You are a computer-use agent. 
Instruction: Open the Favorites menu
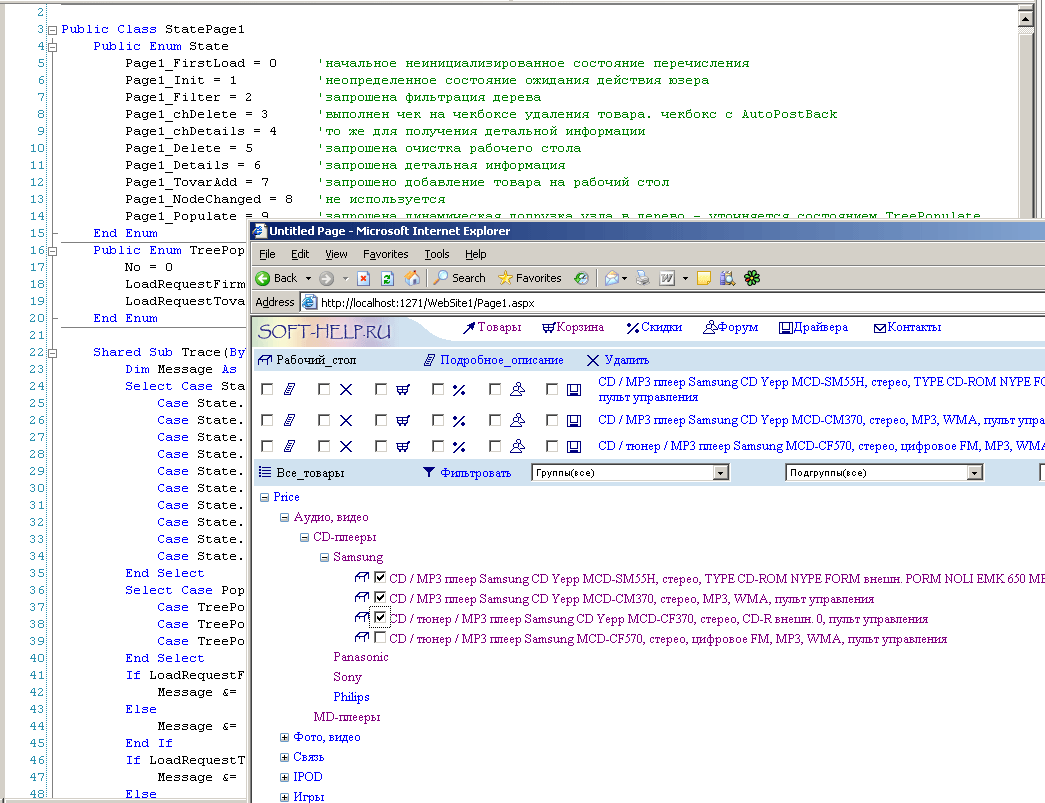pos(385,254)
